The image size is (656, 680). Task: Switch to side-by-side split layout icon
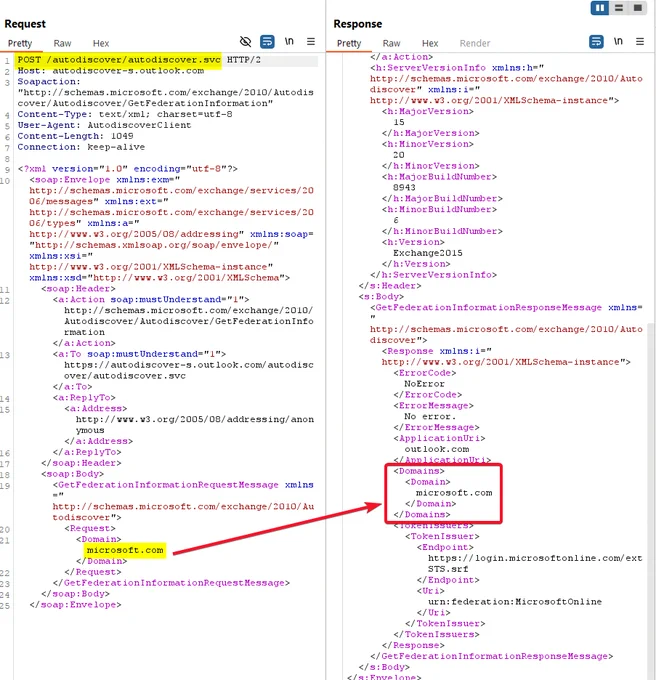(600, 8)
